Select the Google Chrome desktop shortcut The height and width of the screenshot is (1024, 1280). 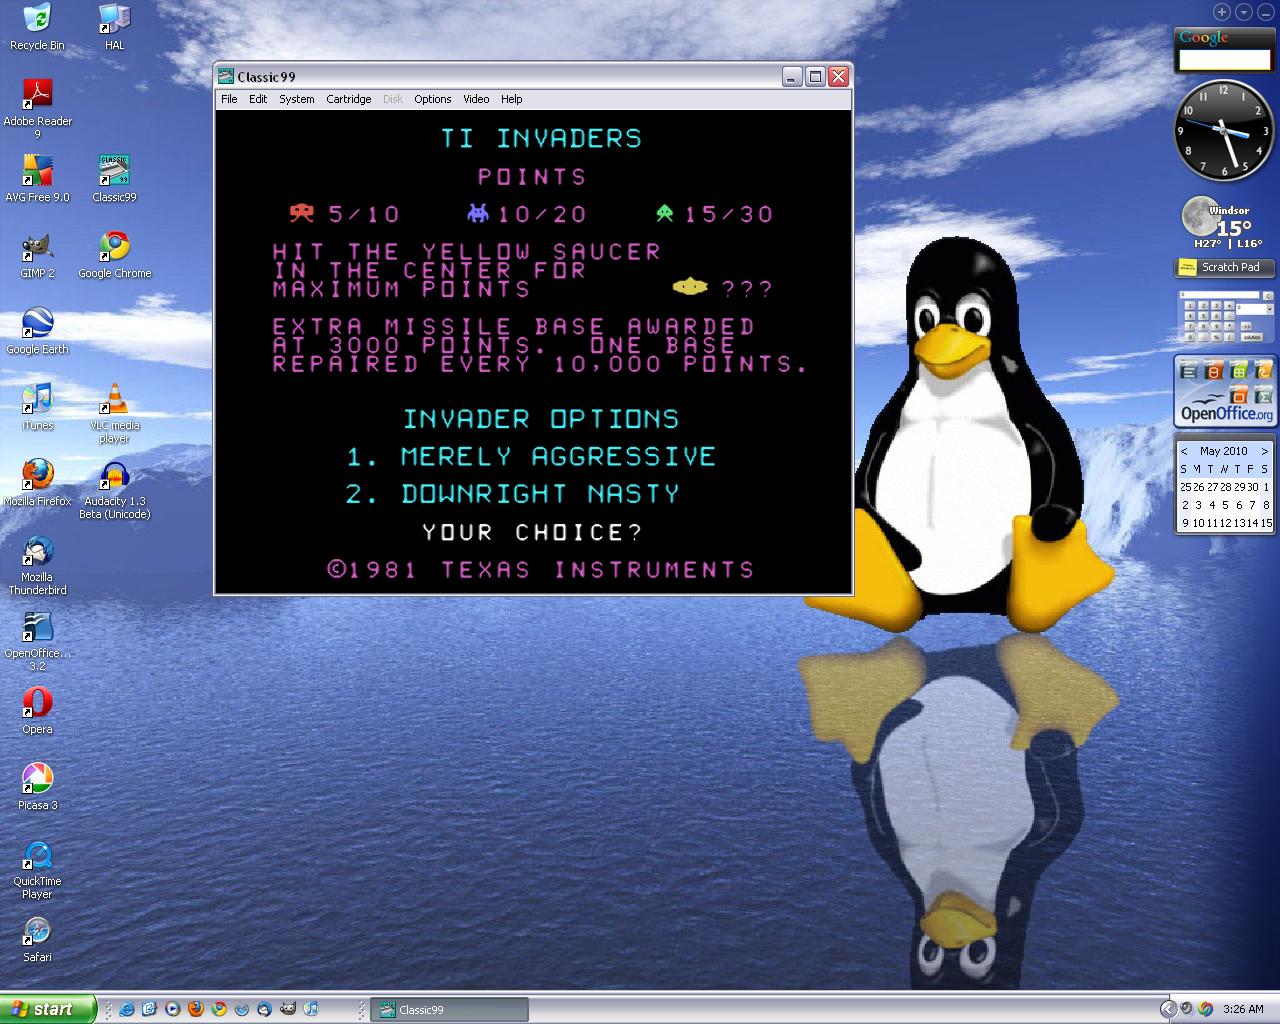114,254
